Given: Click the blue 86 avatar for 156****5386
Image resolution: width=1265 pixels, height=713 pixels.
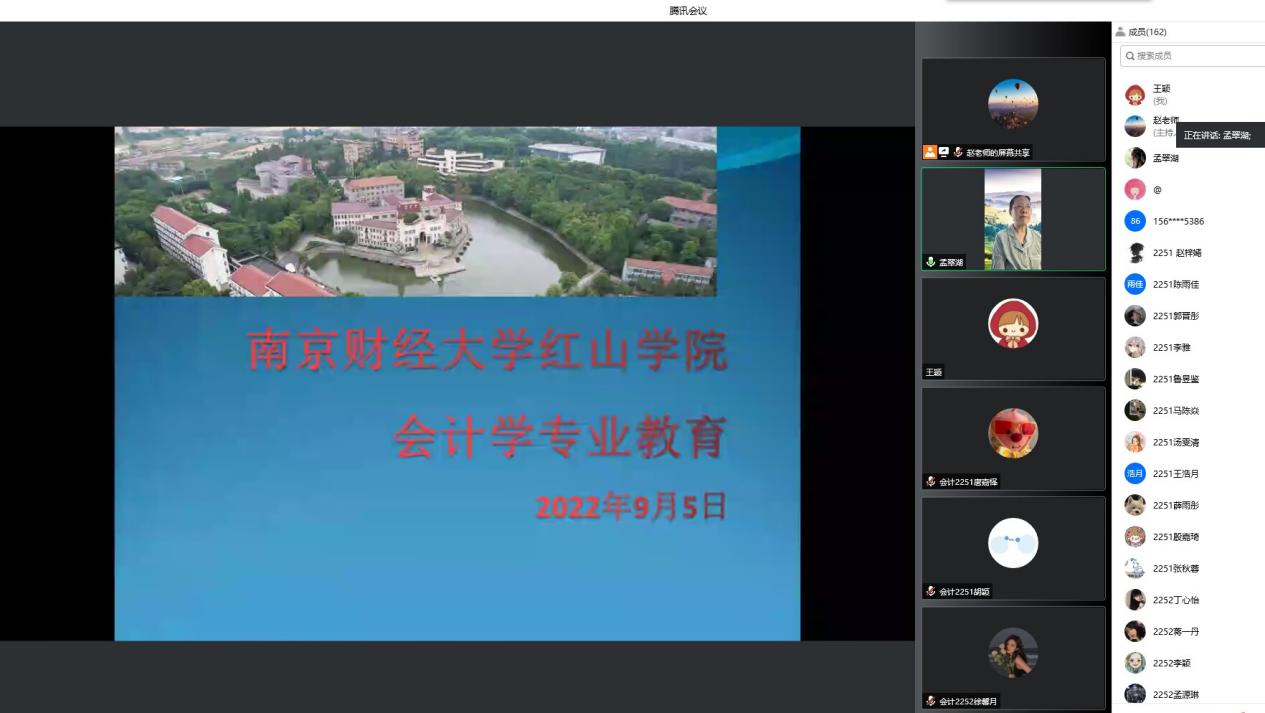Looking at the screenshot, I should pos(1134,221).
